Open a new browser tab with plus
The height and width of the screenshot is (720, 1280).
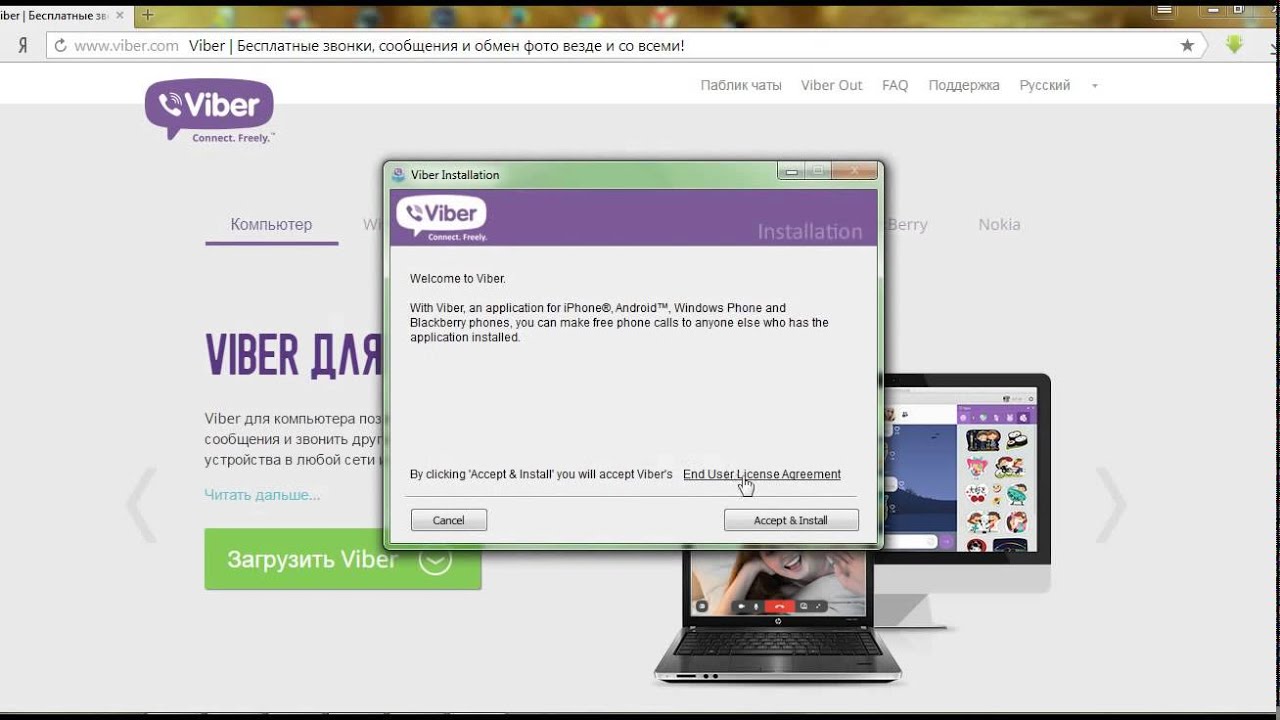[x=147, y=15]
